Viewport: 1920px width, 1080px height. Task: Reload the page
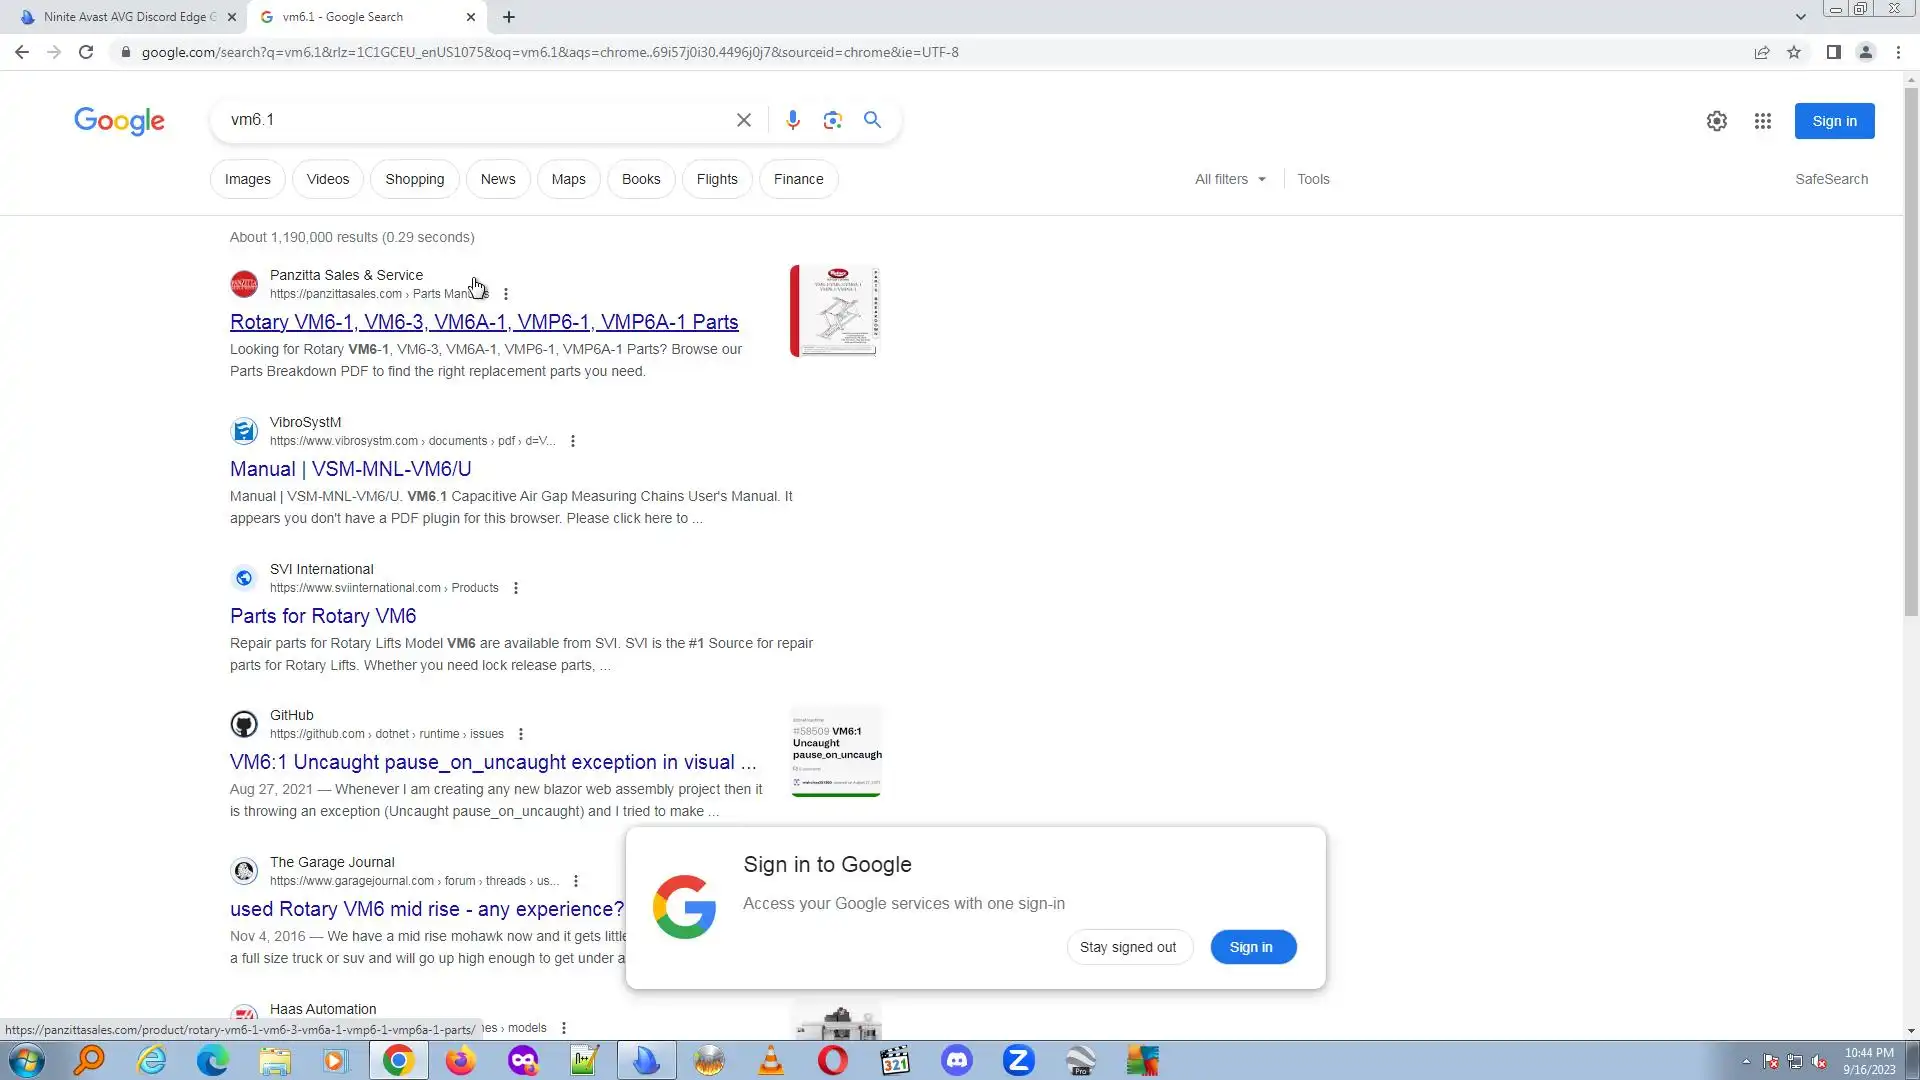pyautogui.click(x=86, y=52)
